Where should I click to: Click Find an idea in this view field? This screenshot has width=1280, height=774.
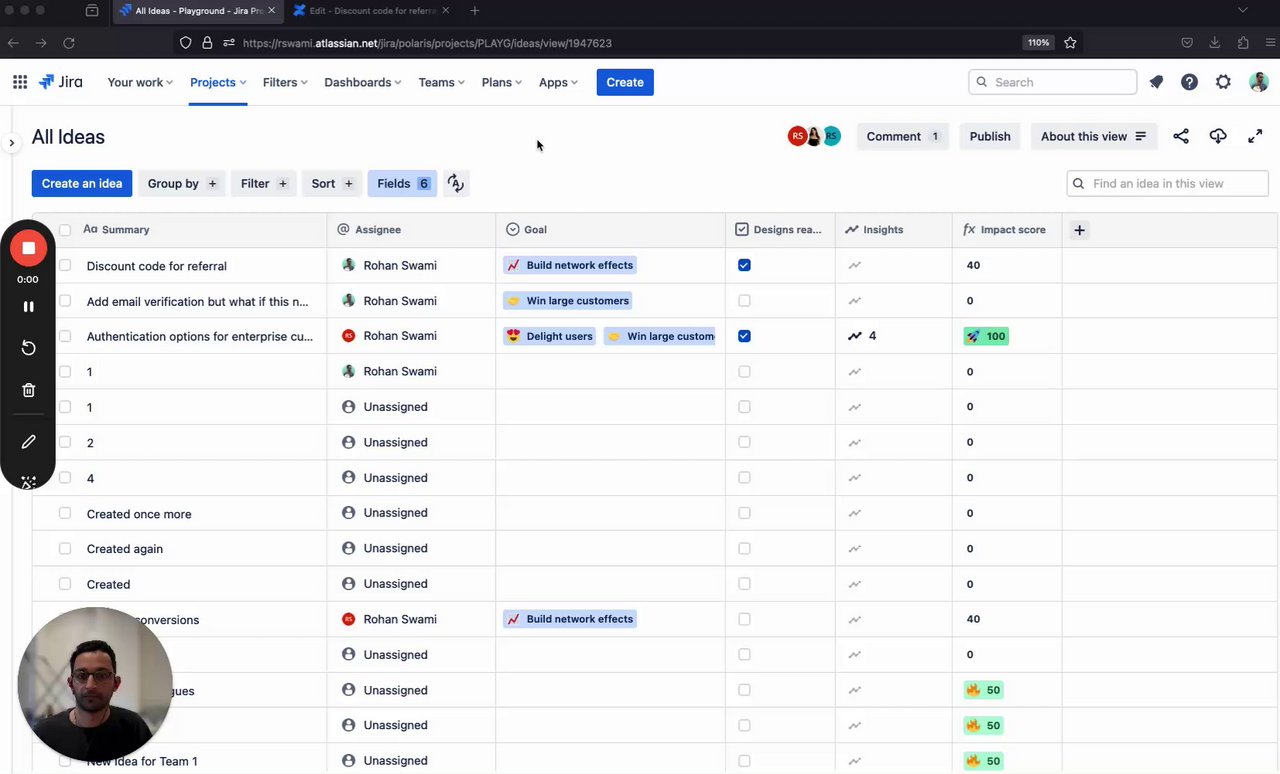pos(1167,183)
